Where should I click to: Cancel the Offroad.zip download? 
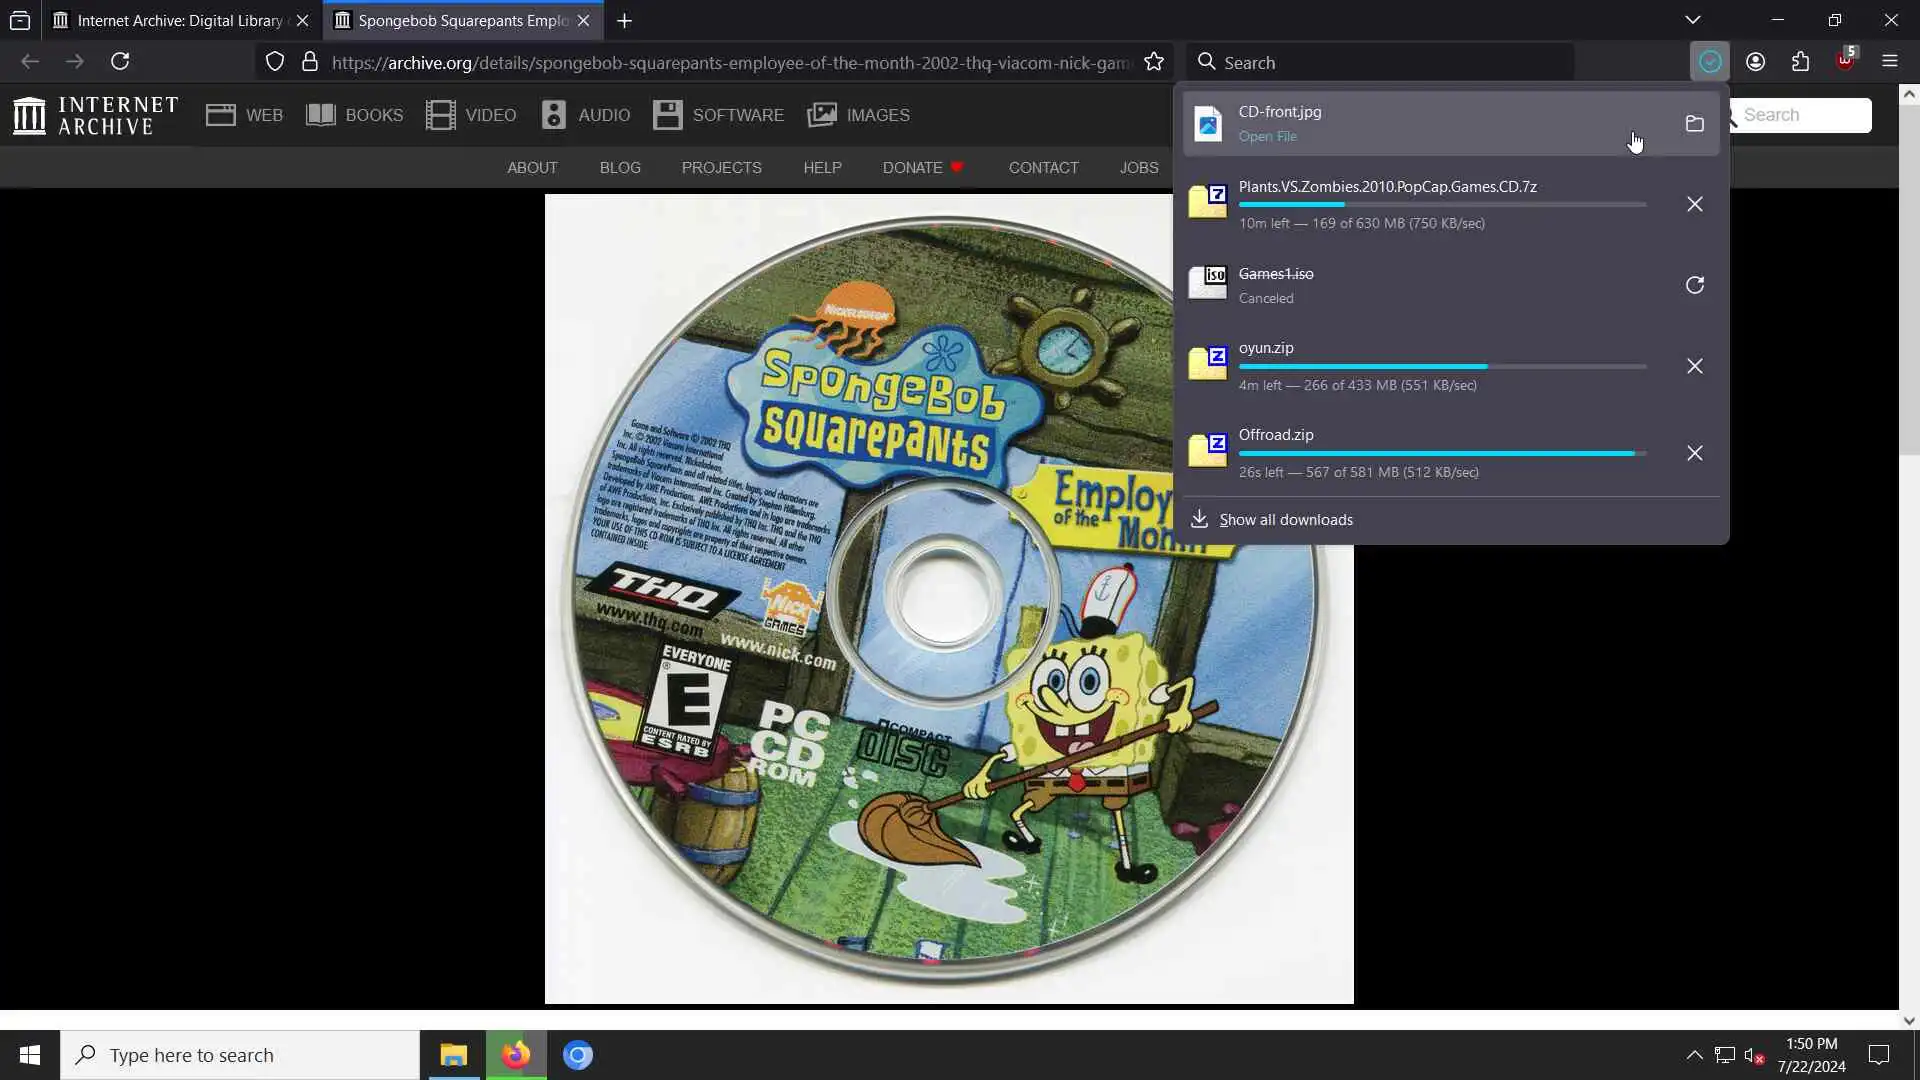[1694, 453]
